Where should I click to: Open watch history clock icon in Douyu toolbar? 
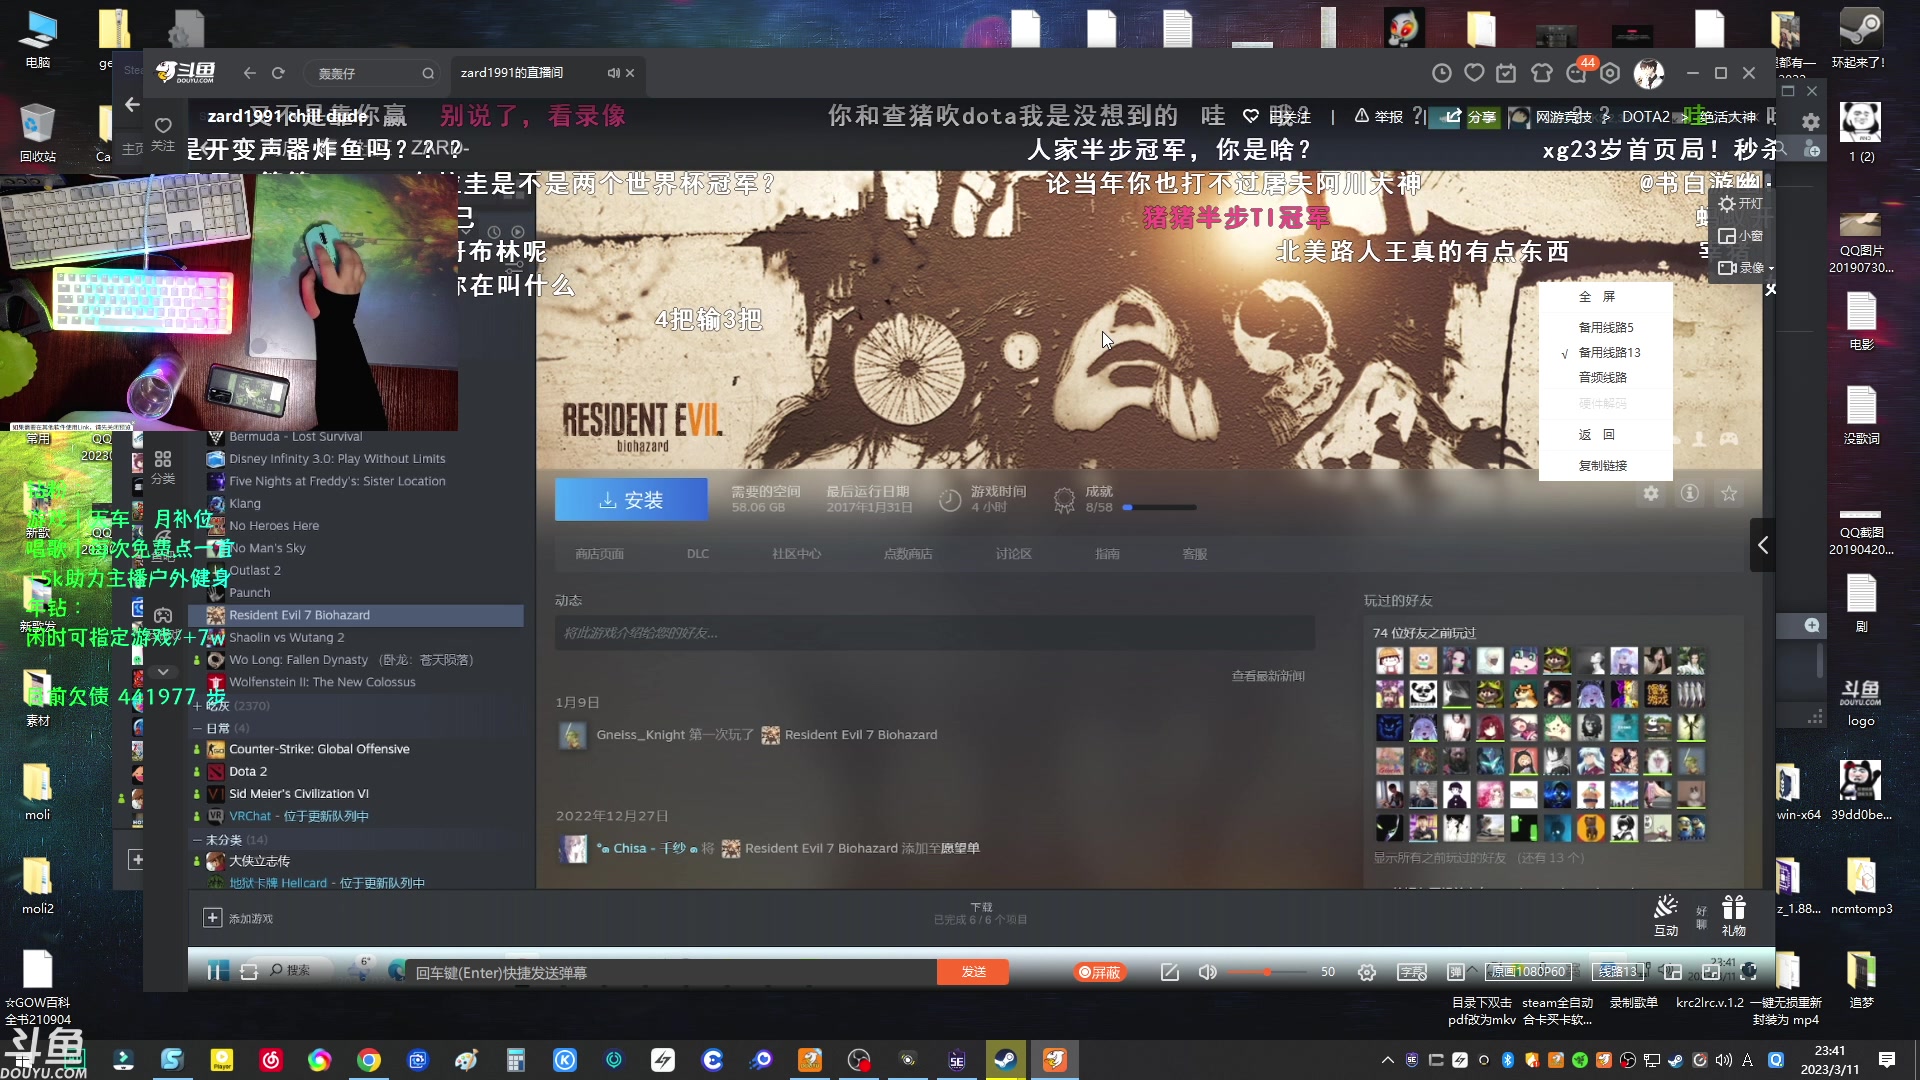coord(1441,73)
